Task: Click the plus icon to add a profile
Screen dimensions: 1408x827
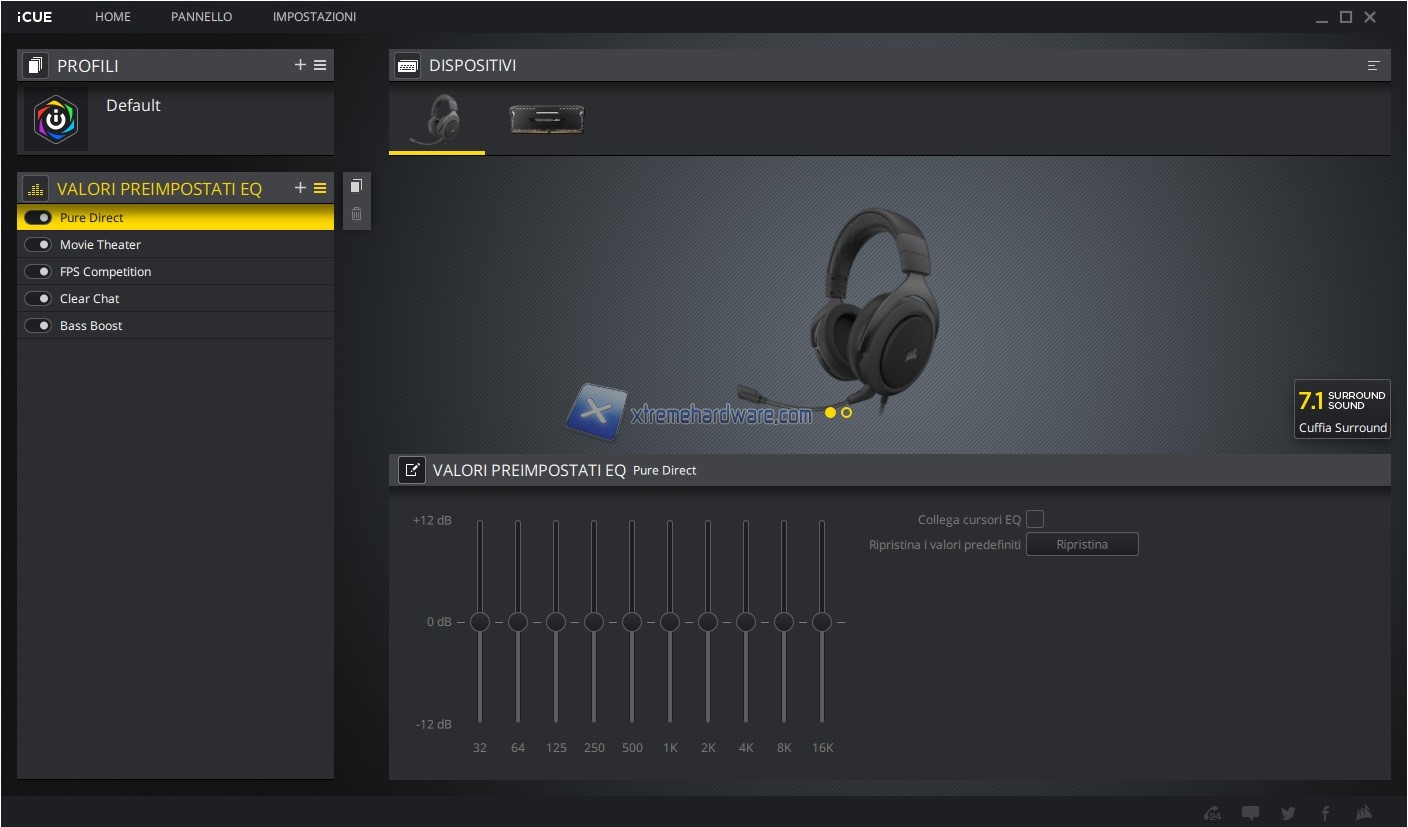Action: [300, 65]
